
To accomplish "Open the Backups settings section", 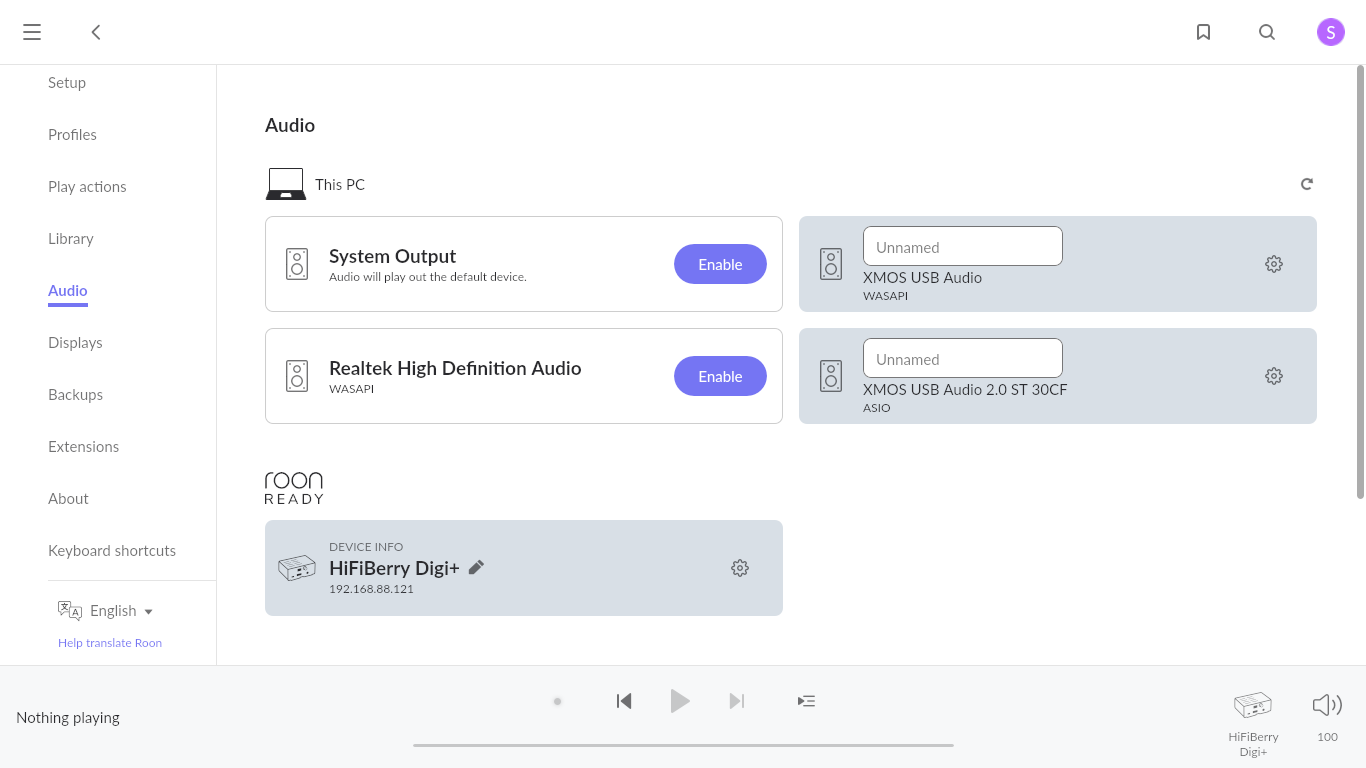I will click(x=75, y=395).
